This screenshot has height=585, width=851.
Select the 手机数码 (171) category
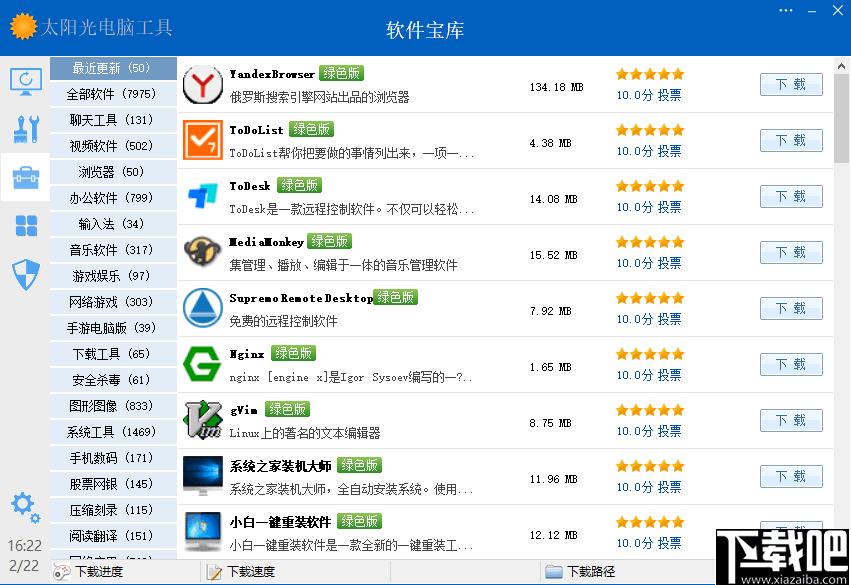[x=113, y=459]
